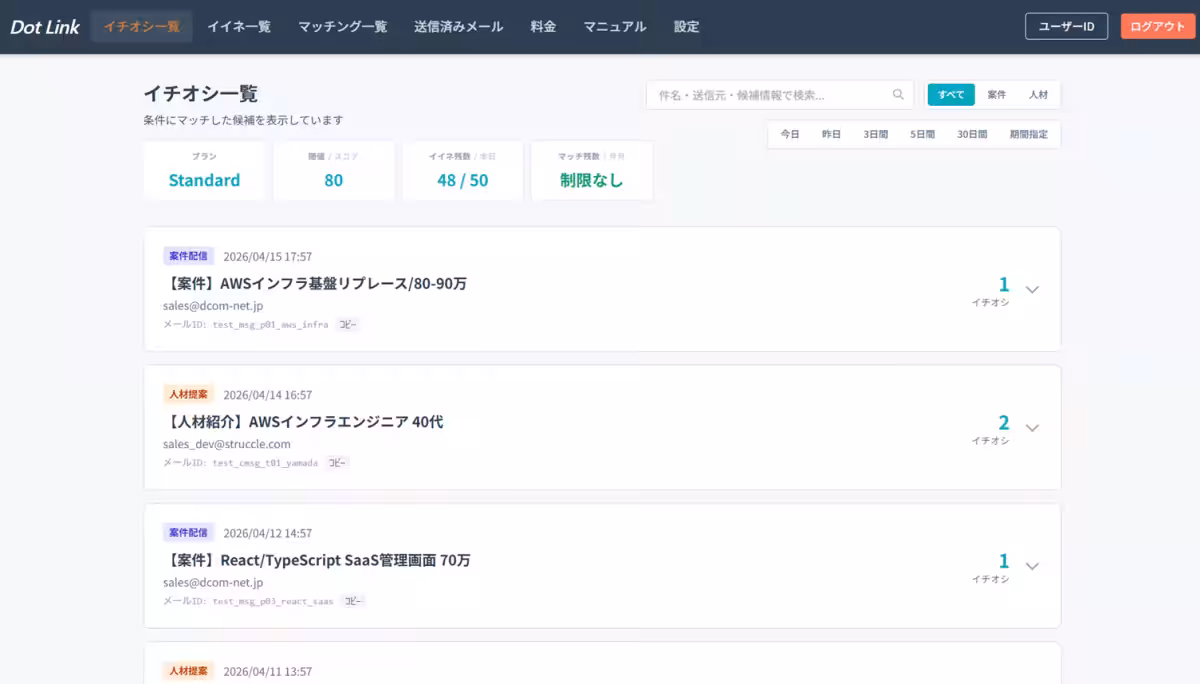This screenshot has width=1200, height=684.
Task: Open 設定 in the navigation bar
Action: (687, 27)
